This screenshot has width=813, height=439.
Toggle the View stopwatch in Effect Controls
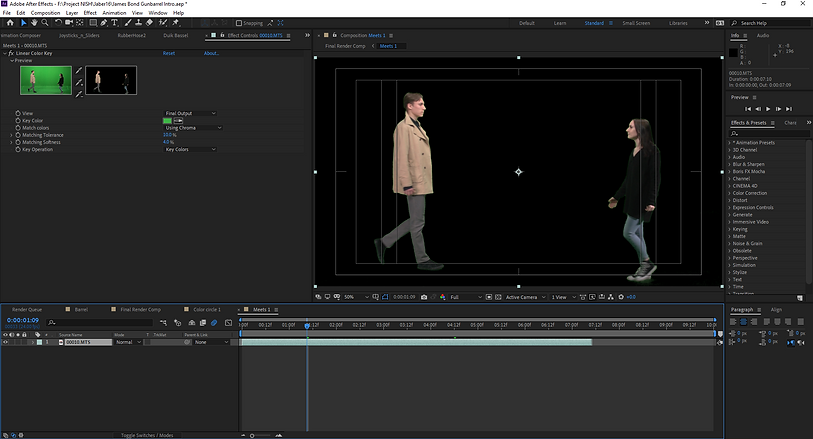(18, 113)
